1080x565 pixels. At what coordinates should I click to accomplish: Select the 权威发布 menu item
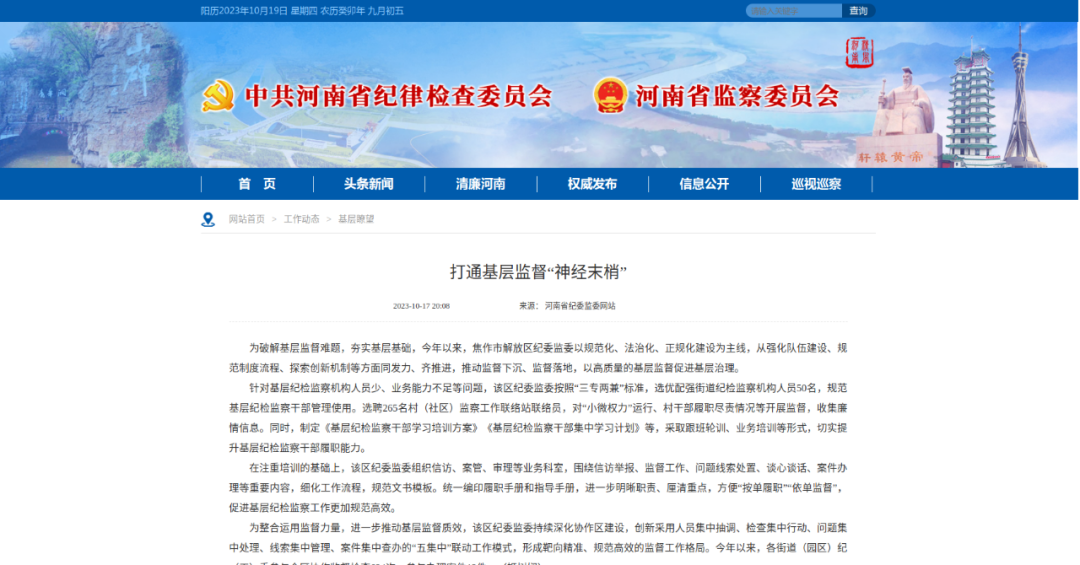click(593, 184)
